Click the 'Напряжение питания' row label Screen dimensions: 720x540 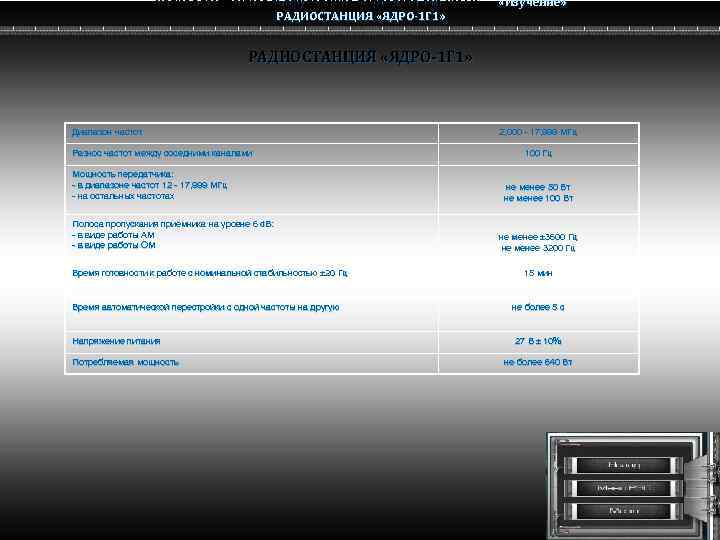pyautogui.click(x=116, y=341)
